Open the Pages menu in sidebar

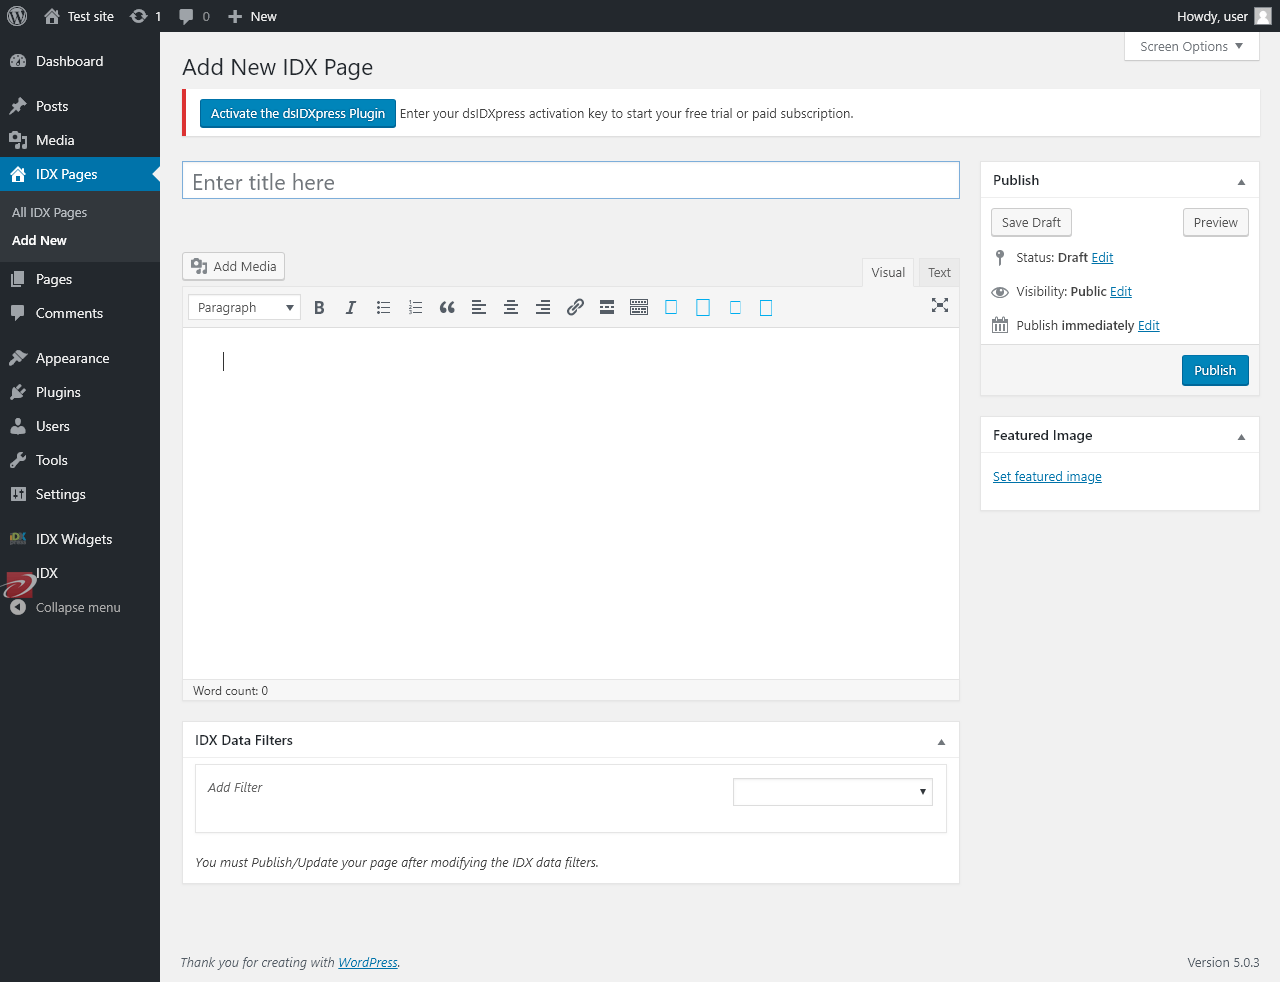tap(80, 279)
